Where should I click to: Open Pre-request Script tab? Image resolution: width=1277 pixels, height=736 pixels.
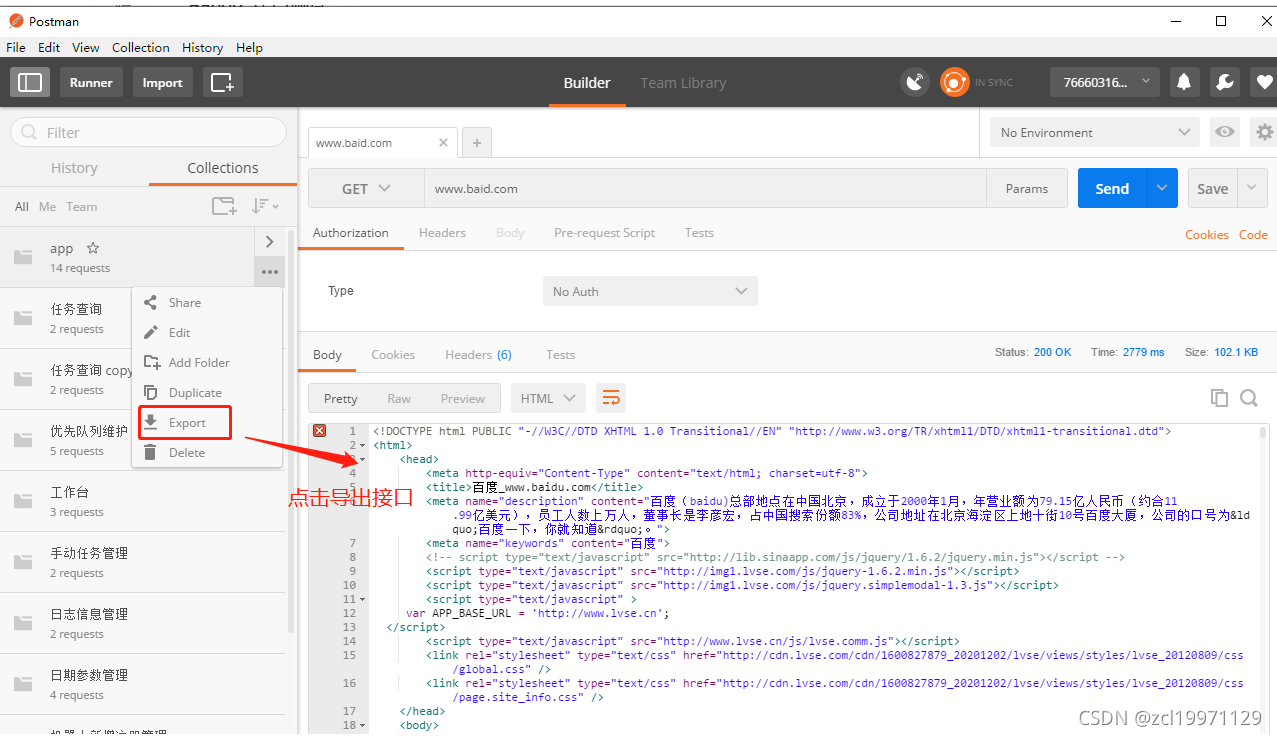coord(604,232)
